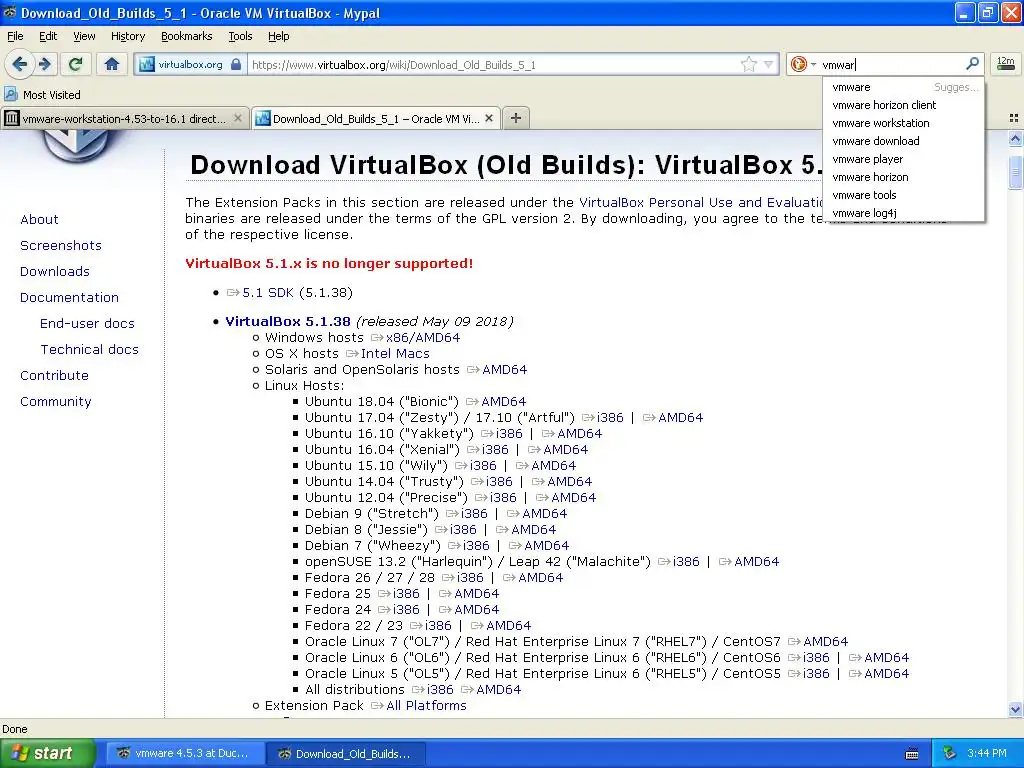Open the URL history dropdown arrow

tap(769, 64)
